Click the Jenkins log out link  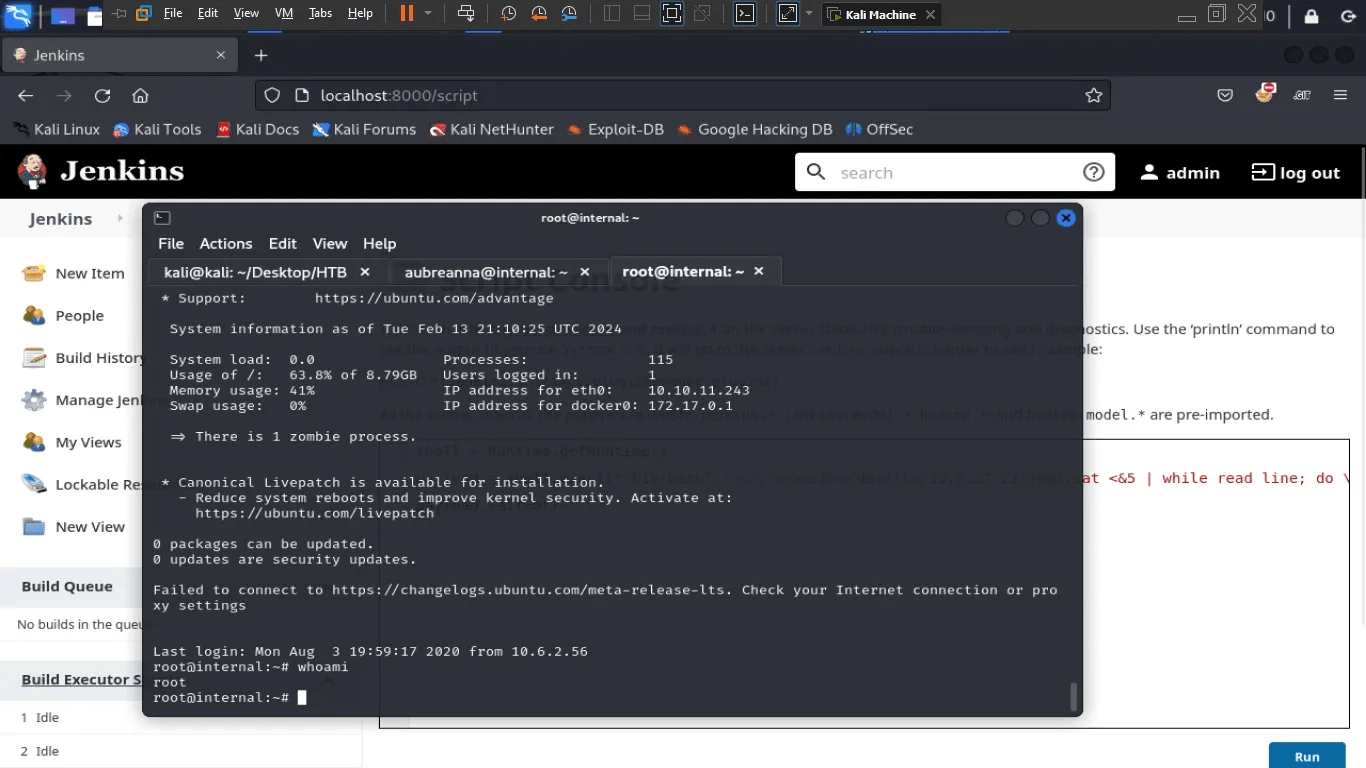pos(1295,172)
